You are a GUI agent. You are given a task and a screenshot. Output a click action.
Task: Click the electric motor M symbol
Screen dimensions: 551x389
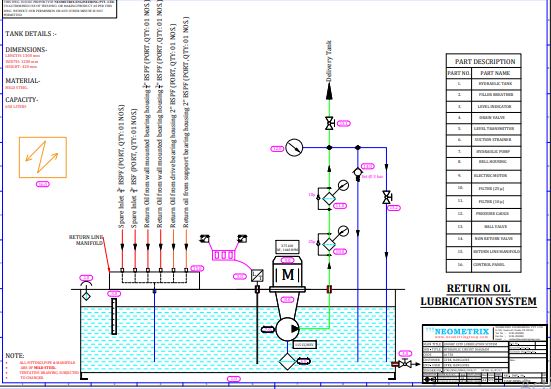(x=288, y=274)
